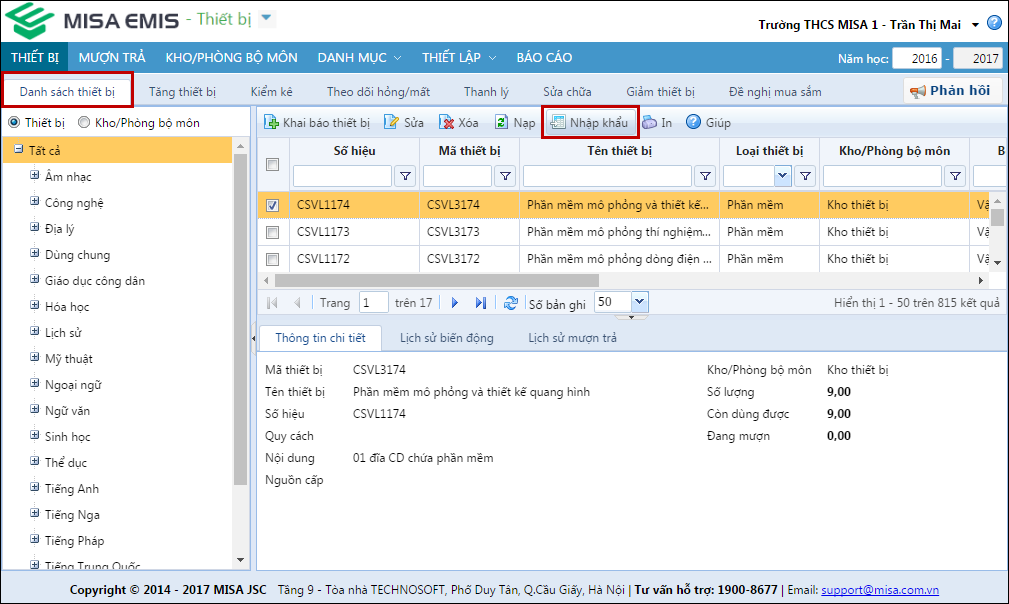
Task: Expand the Công nghệ tree node
Action: tap(35, 201)
